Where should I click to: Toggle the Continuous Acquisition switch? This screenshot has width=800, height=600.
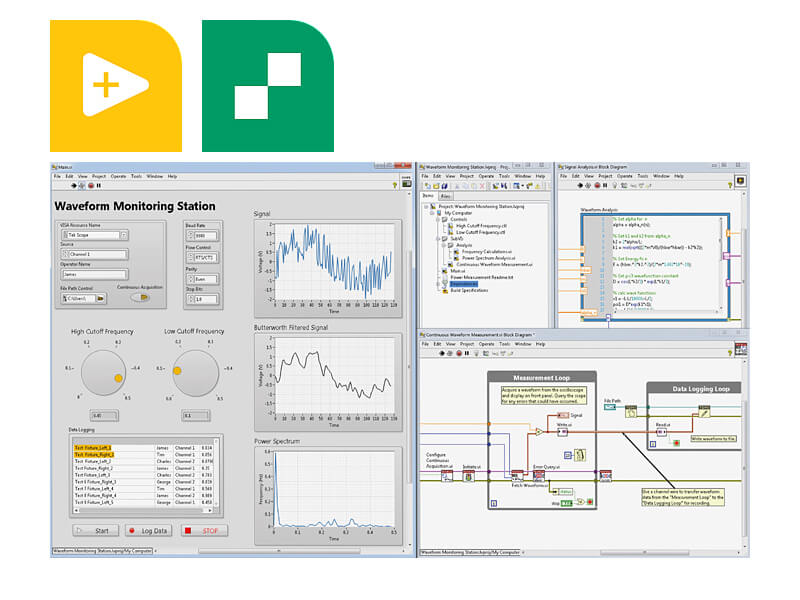[140, 297]
